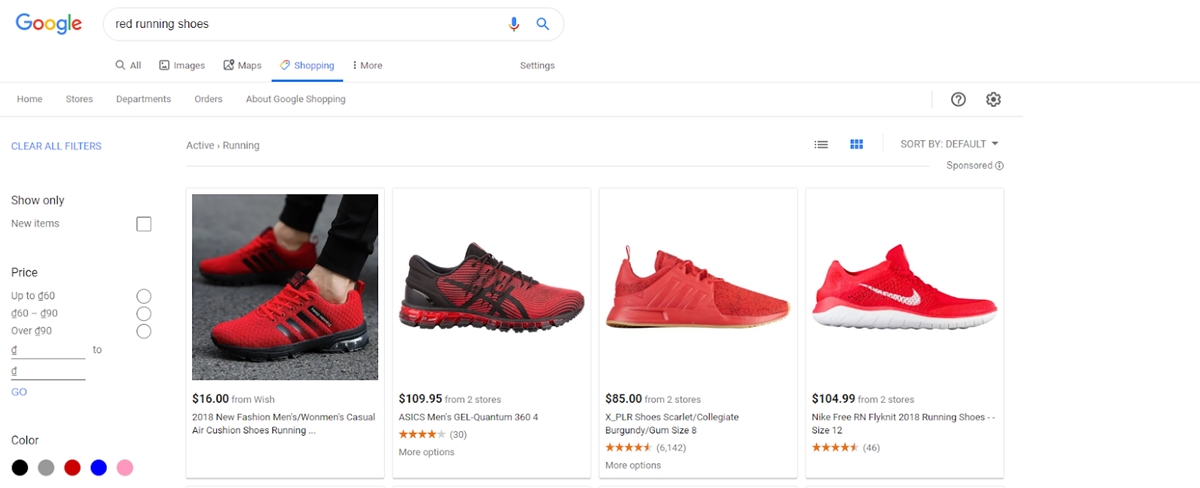Click the Sponsored info icon

click(999, 166)
